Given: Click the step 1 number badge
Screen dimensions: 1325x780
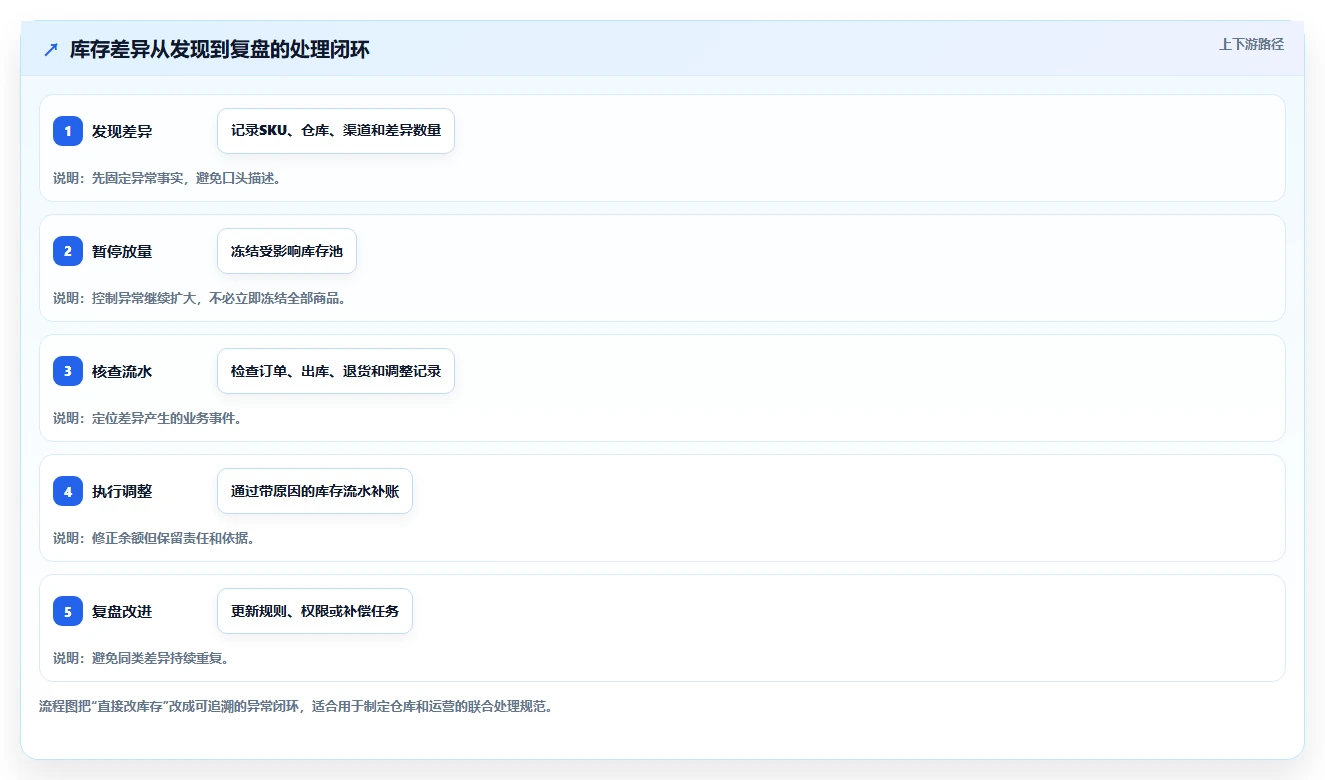Looking at the screenshot, I should click(x=68, y=131).
